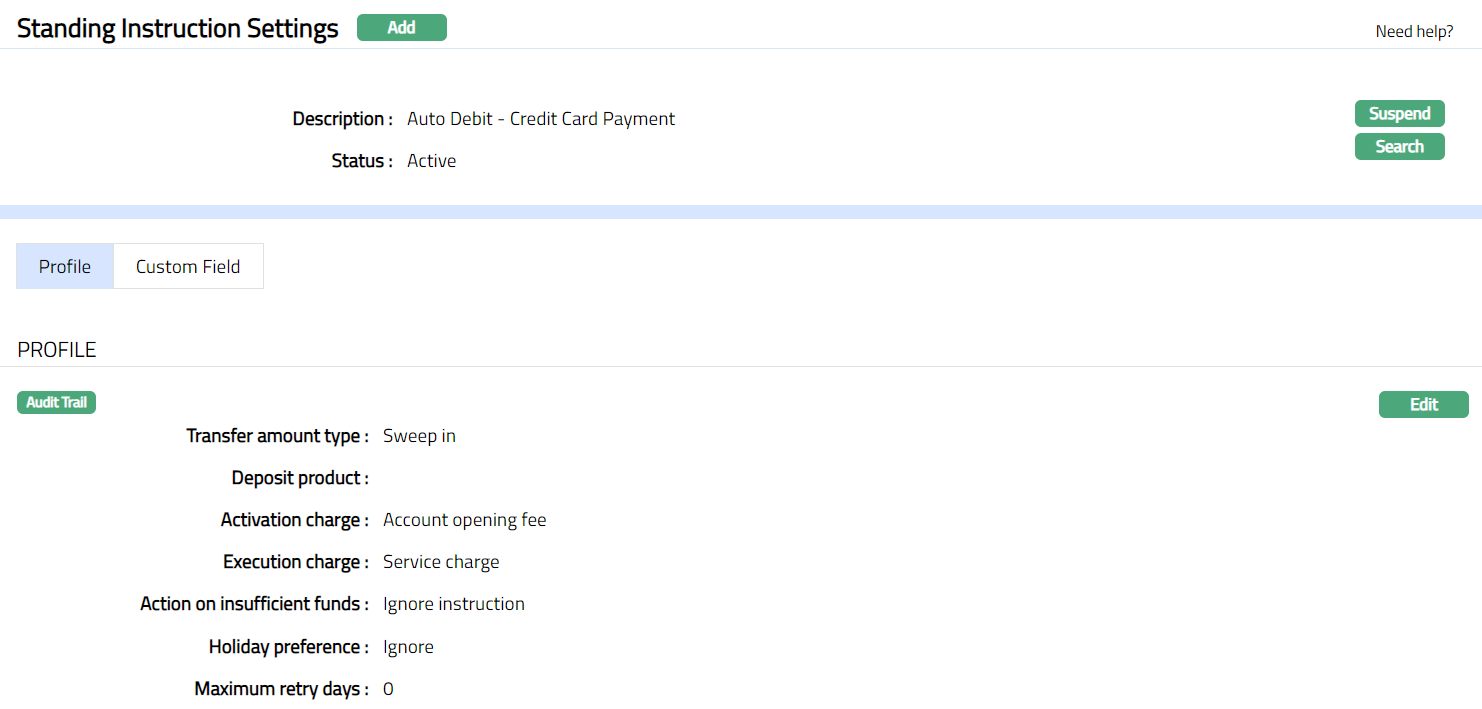
Task: Click the Standing Instruction Settings heading
Action: [178, 28]
